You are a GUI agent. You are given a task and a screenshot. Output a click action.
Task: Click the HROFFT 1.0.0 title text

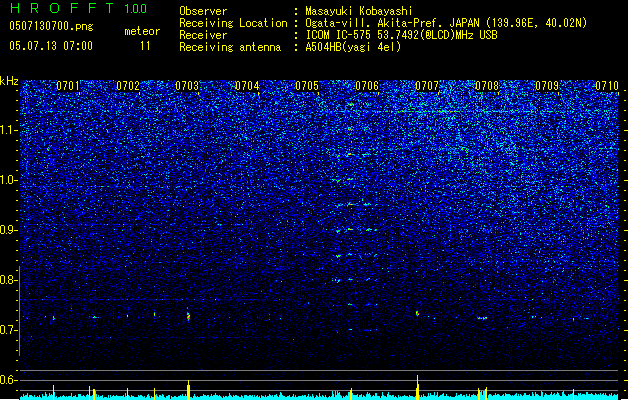point(78,8)
